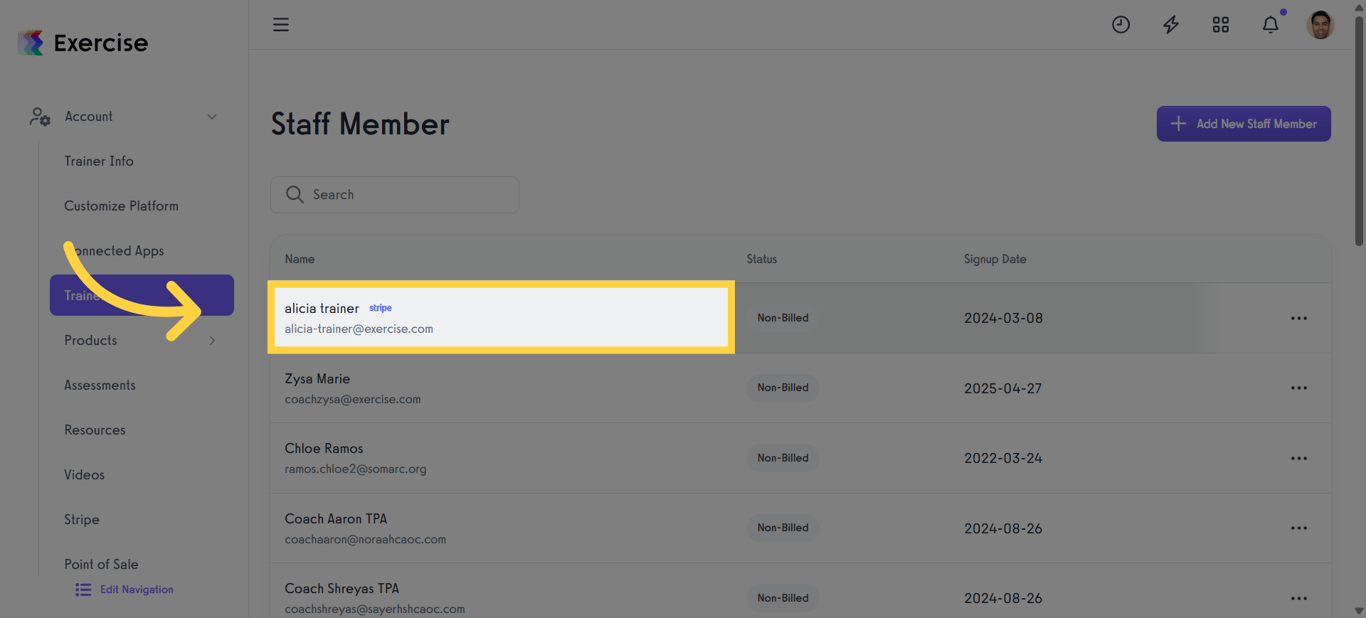Open the hamburger menu icon

coord(281,25)
